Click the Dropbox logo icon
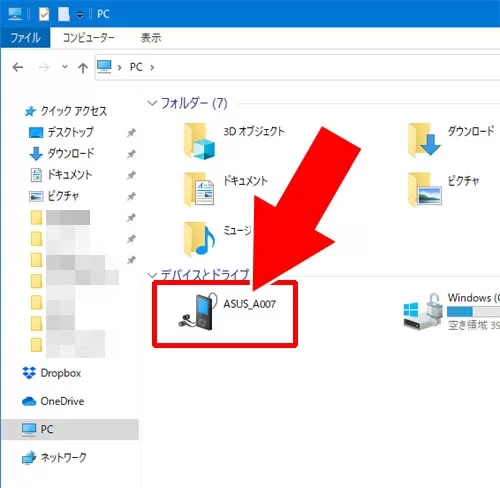 (x=29, y=373)
